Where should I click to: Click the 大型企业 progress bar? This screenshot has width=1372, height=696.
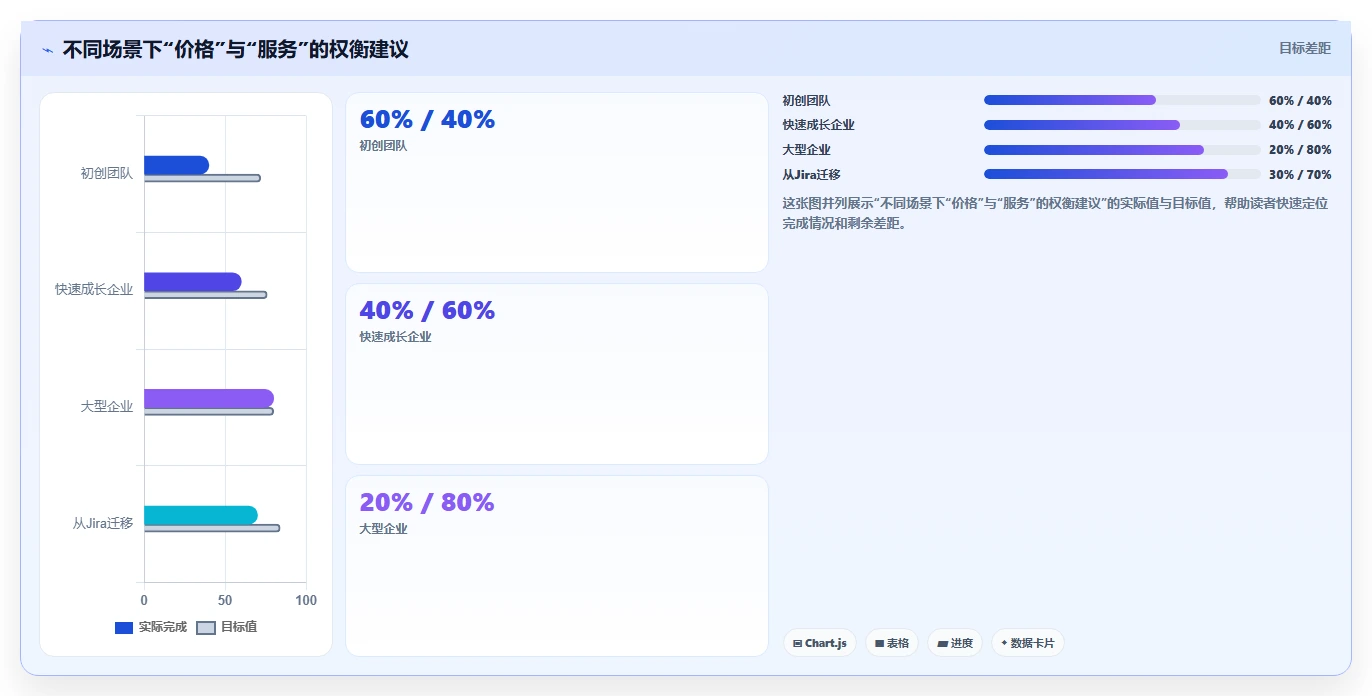1122,150
